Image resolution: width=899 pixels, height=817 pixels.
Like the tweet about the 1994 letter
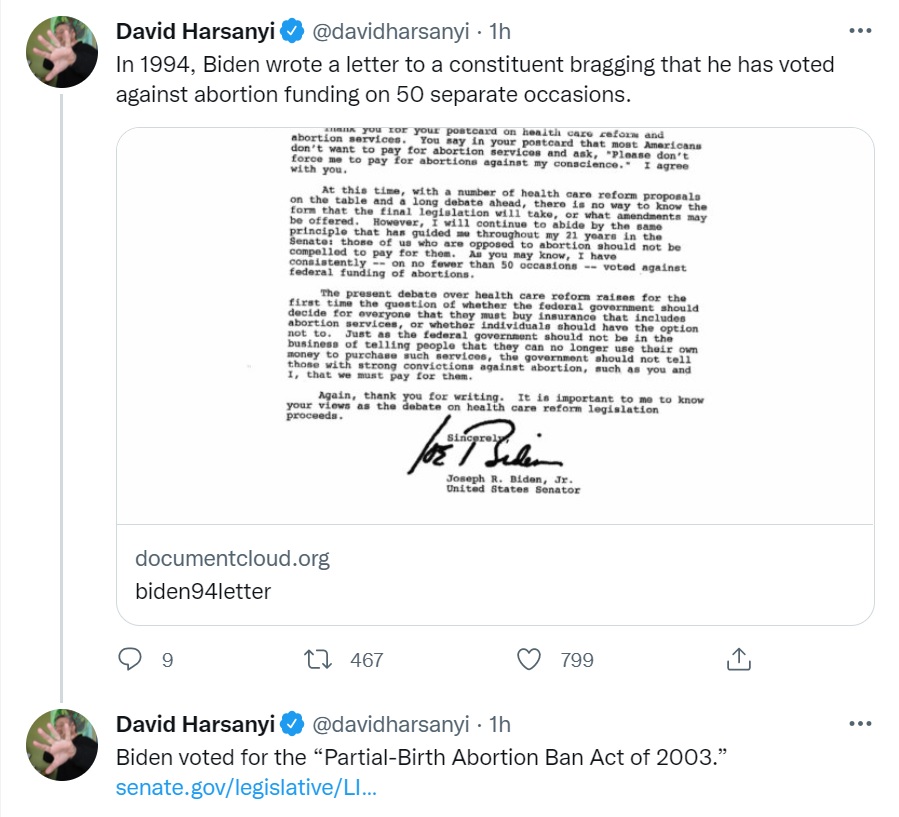[529, 659]
